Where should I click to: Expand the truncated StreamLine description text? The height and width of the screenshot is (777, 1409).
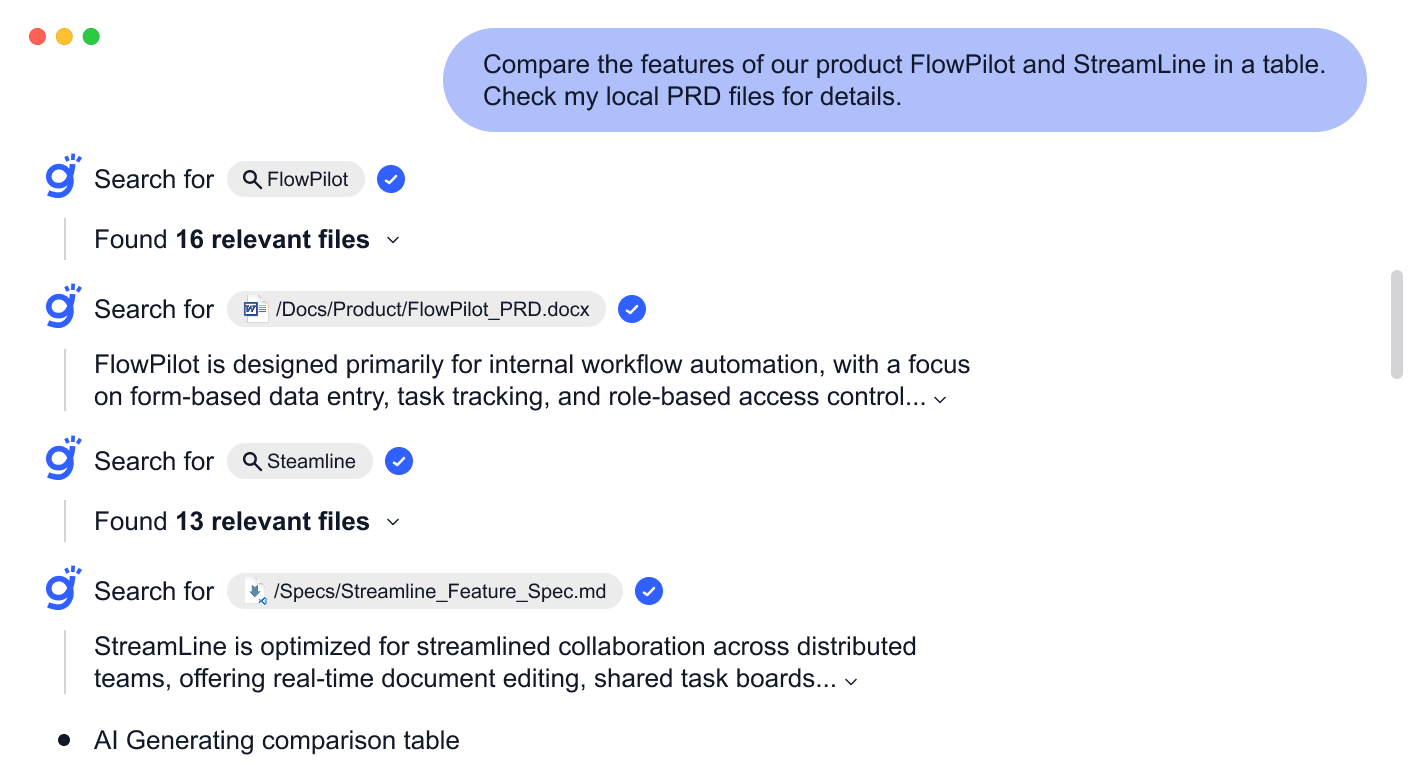pos(850,680)
